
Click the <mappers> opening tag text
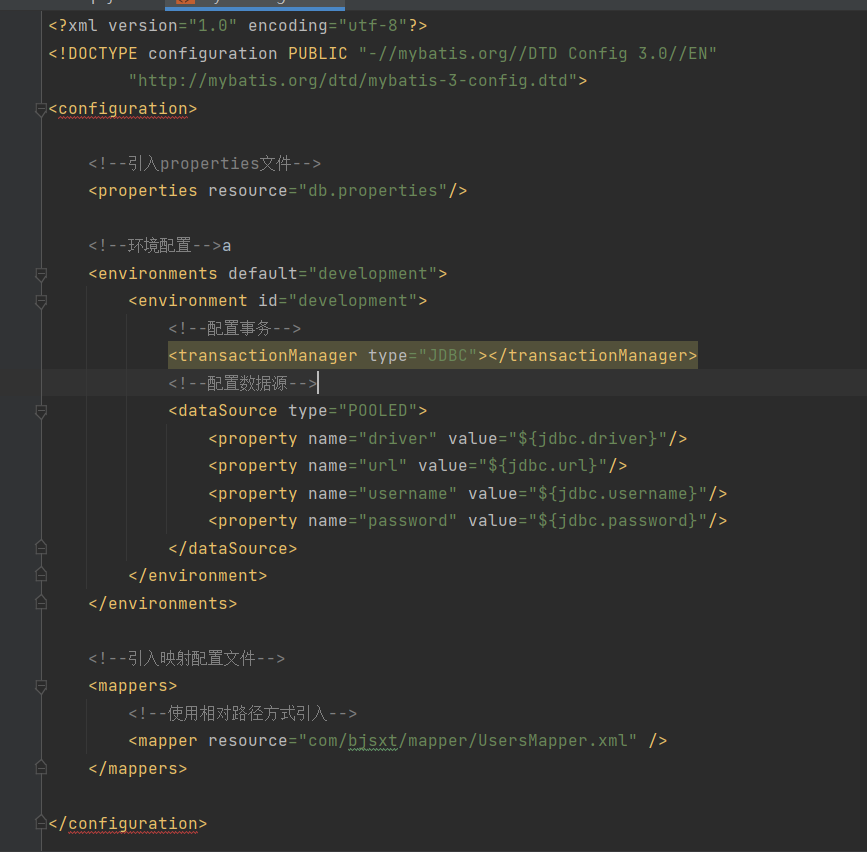(x=133, y=686)
